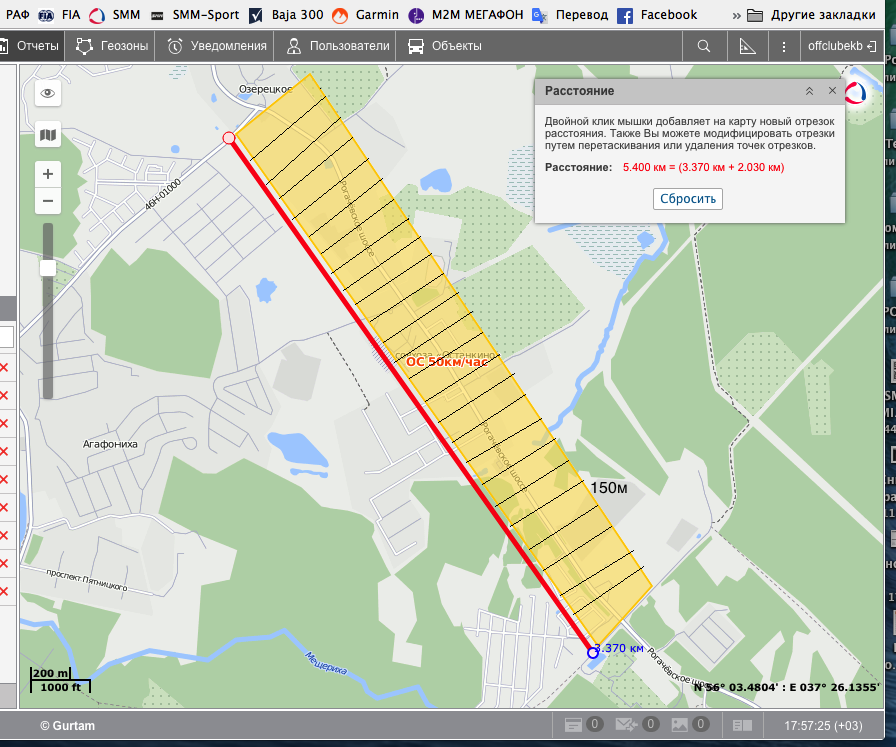Image resolution: width=896 pixels, height=747 pixels.
Task: Open the Facebook bookmark
Action: (x=657, y=15)
